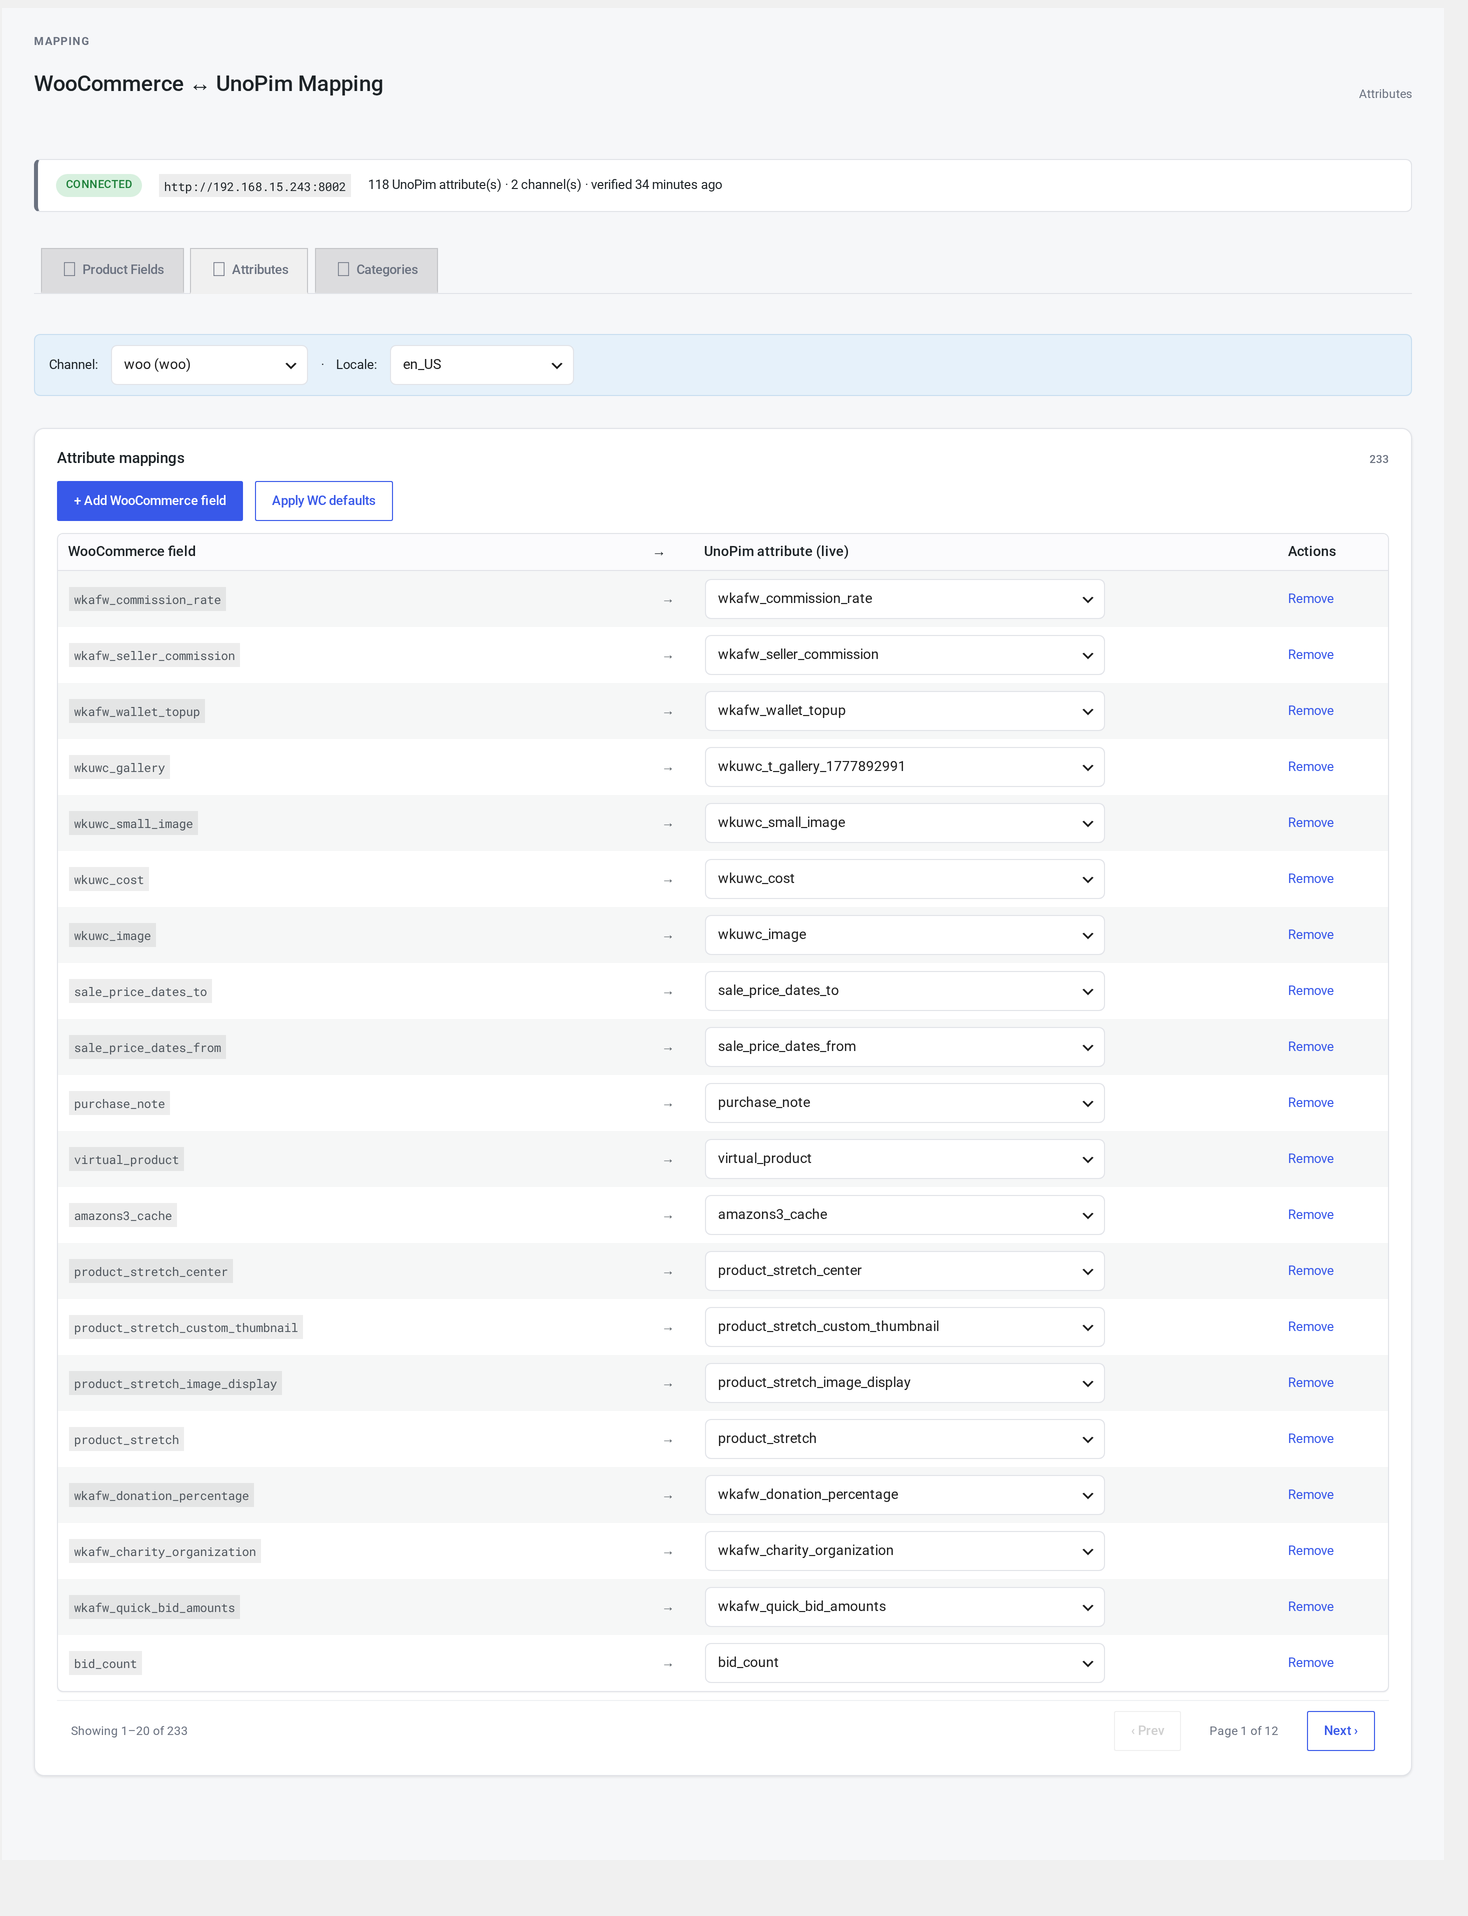The width and height of the screenshot is (1468, 1916).
Task: Open UnoPim dropdown for wkafw_seller_commission
Action: 904,655
